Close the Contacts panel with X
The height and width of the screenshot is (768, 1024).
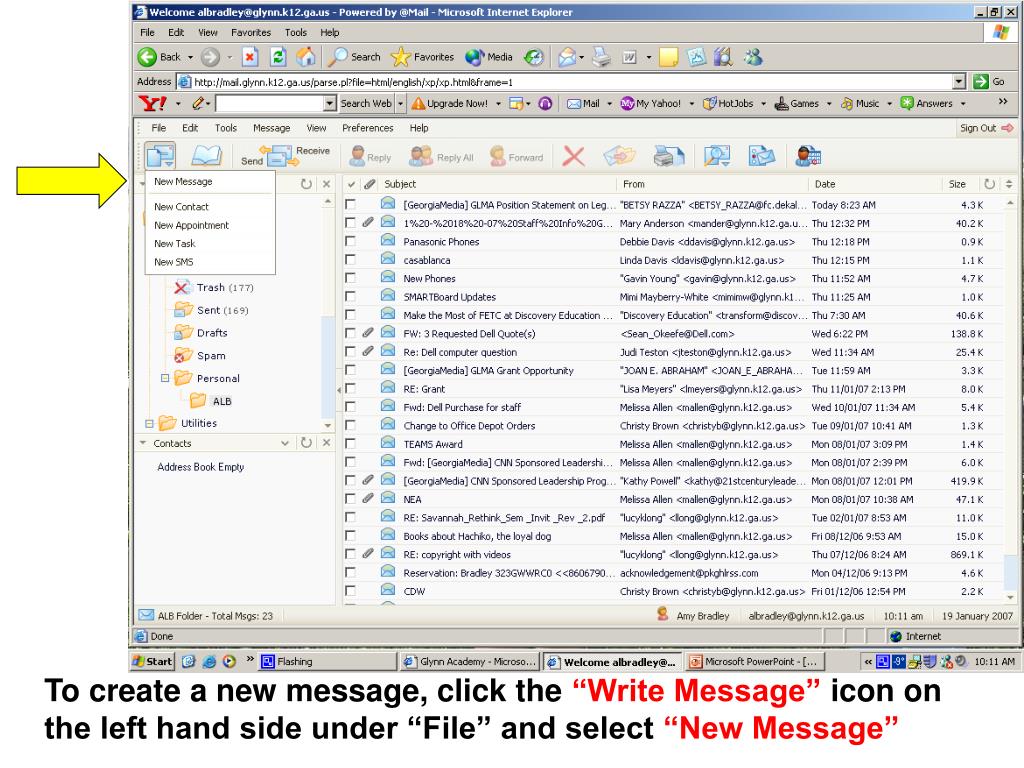point(327,443)
